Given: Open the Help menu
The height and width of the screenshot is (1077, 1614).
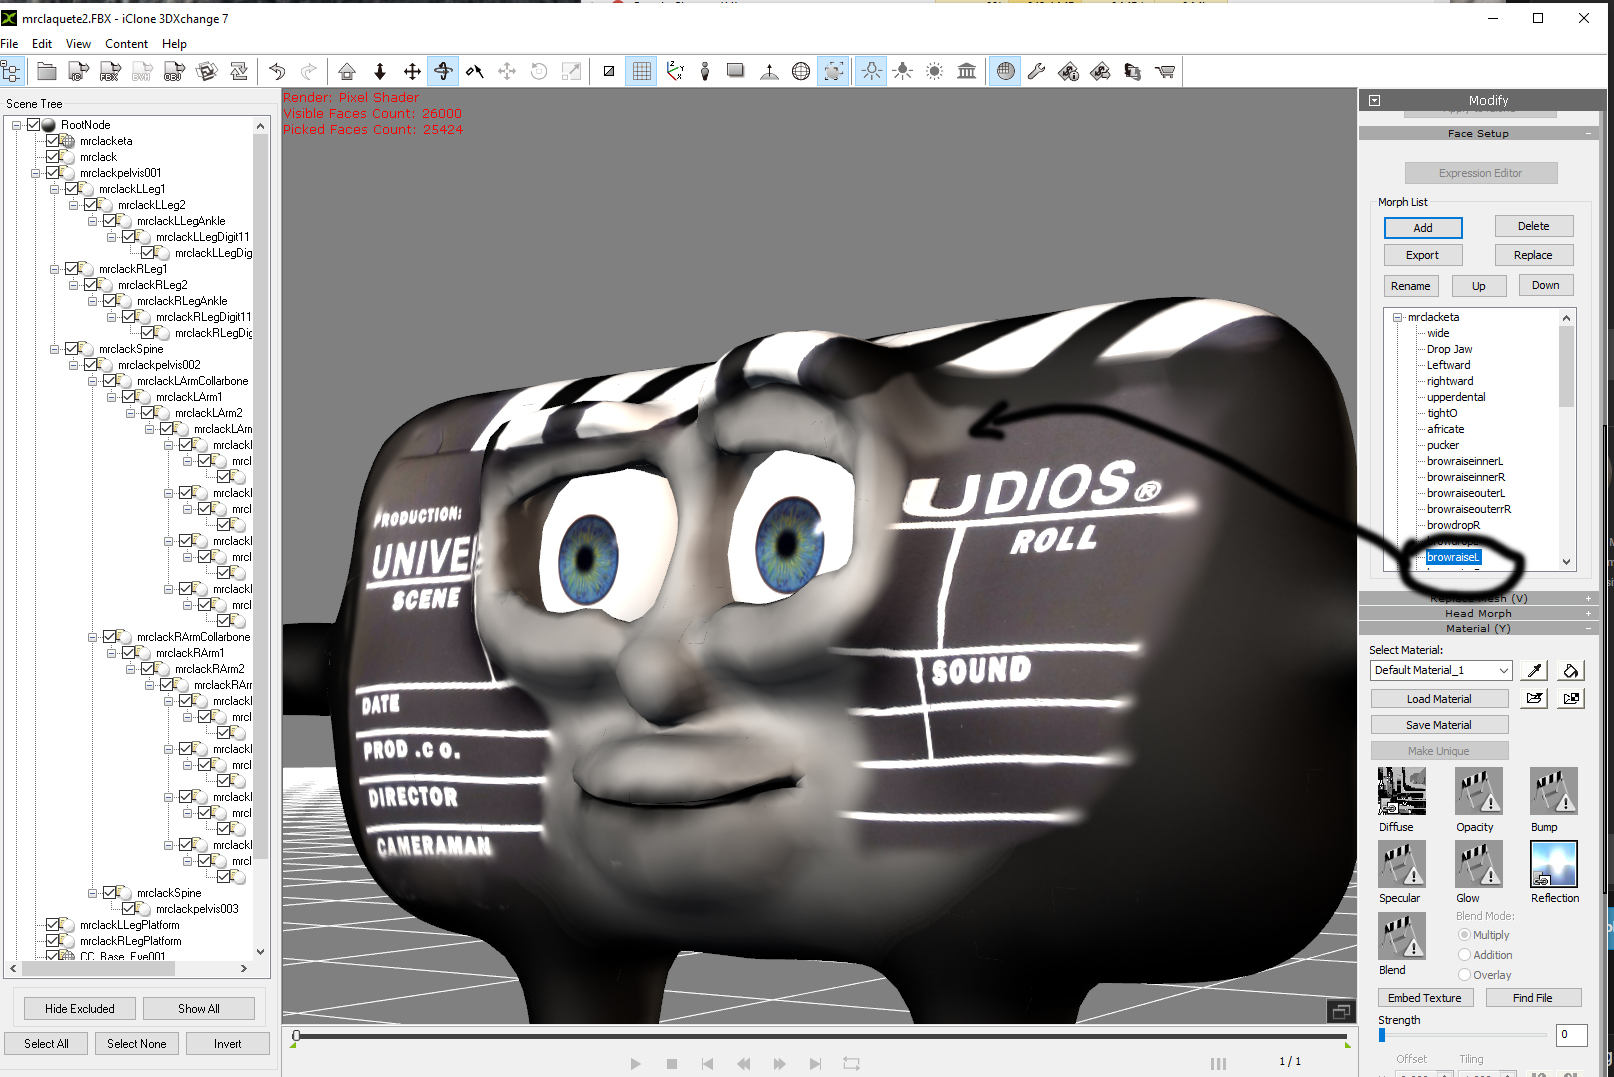Looking at the screenshot, I should pos(174,44).
